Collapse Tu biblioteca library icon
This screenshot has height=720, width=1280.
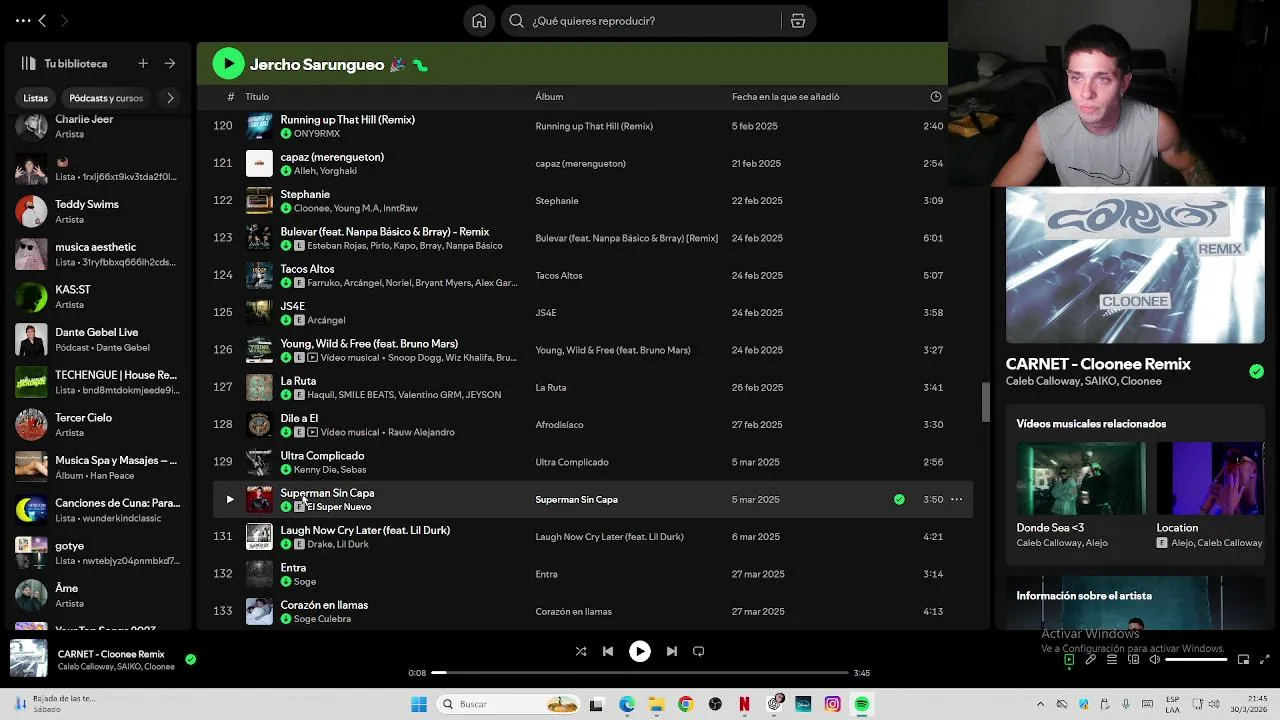pos(29,63)
